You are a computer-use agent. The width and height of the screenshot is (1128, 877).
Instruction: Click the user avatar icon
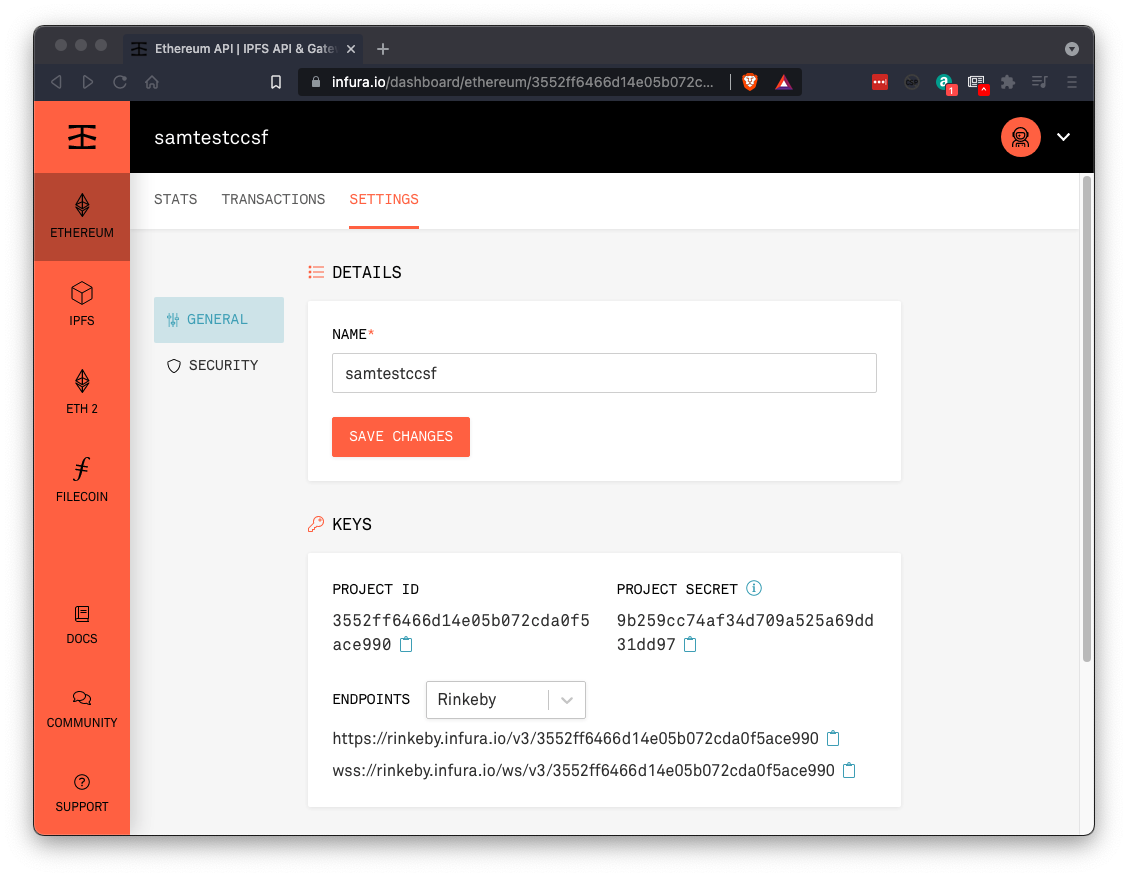(1020, 137)
